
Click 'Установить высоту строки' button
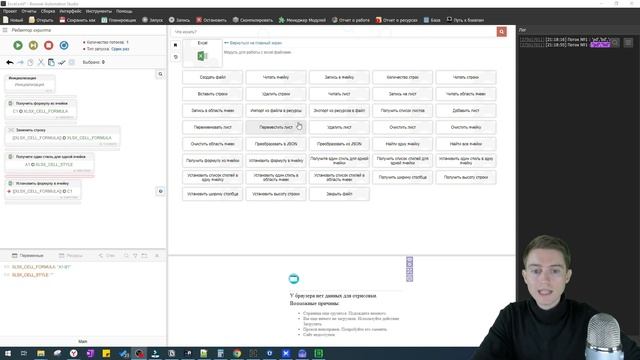[x=276, y=194]
